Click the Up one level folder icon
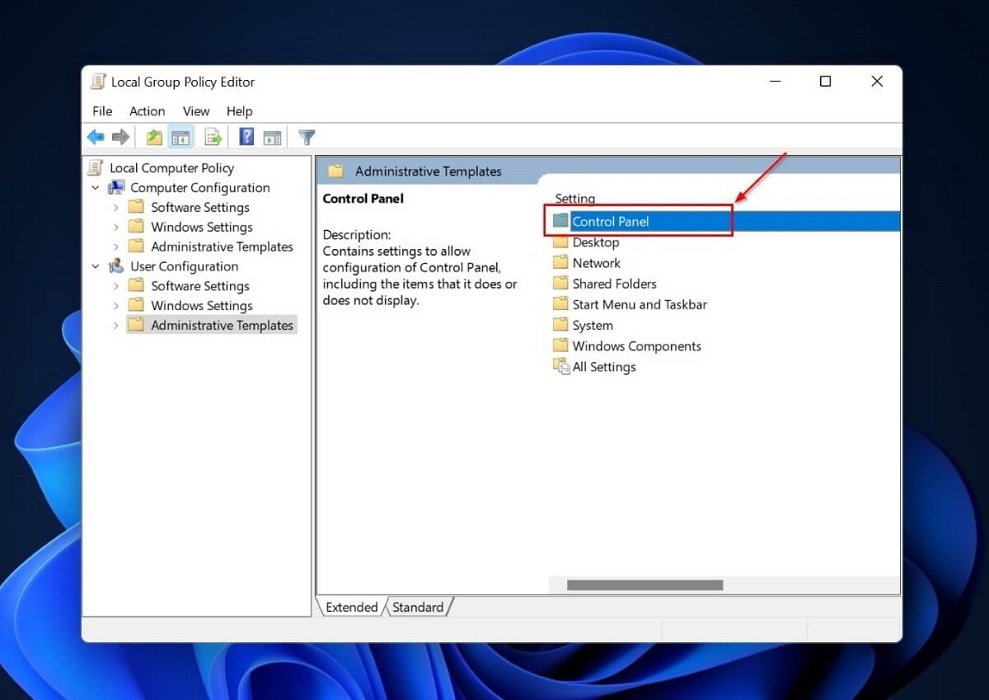This screenshot has width=989, height=700. coord(153,137)
